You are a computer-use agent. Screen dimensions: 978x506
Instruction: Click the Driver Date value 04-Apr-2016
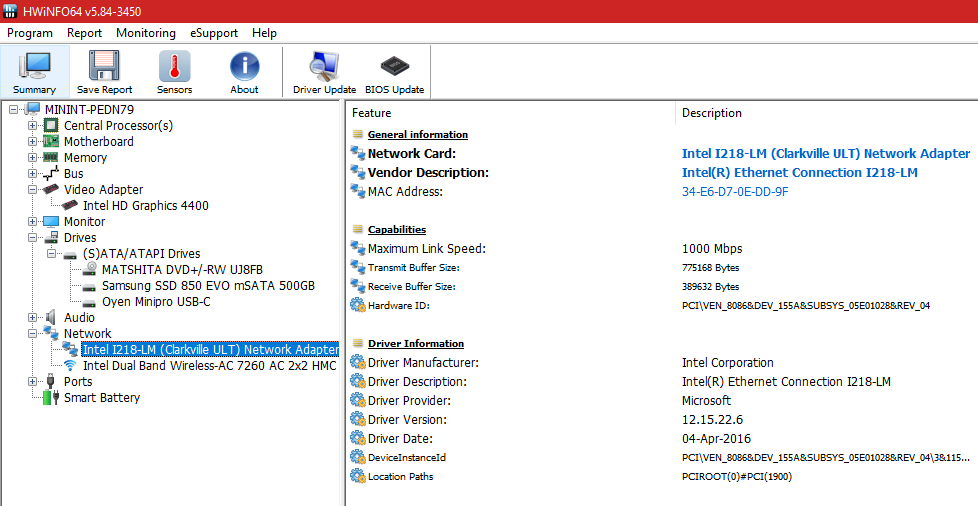coord(716,439)
